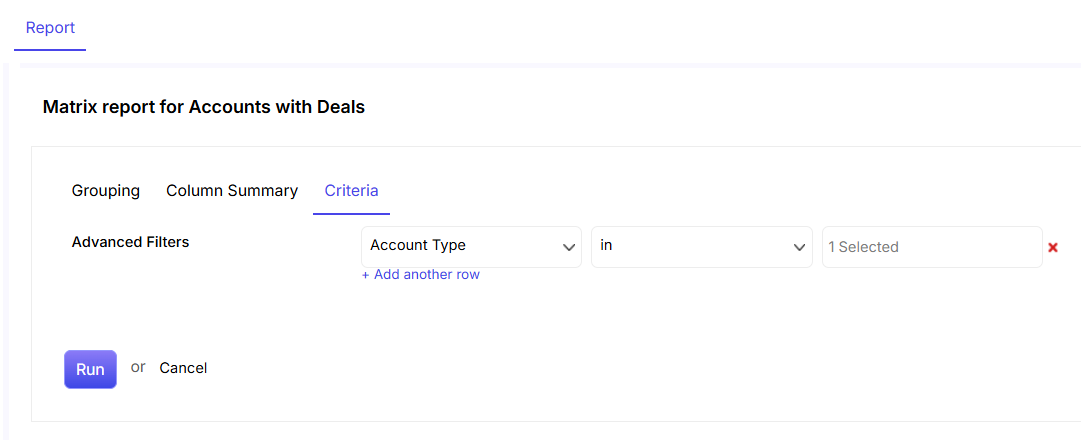Switch to the Column Summary tab
This screenshot has height=440, width=1081.
click(232, 191)
